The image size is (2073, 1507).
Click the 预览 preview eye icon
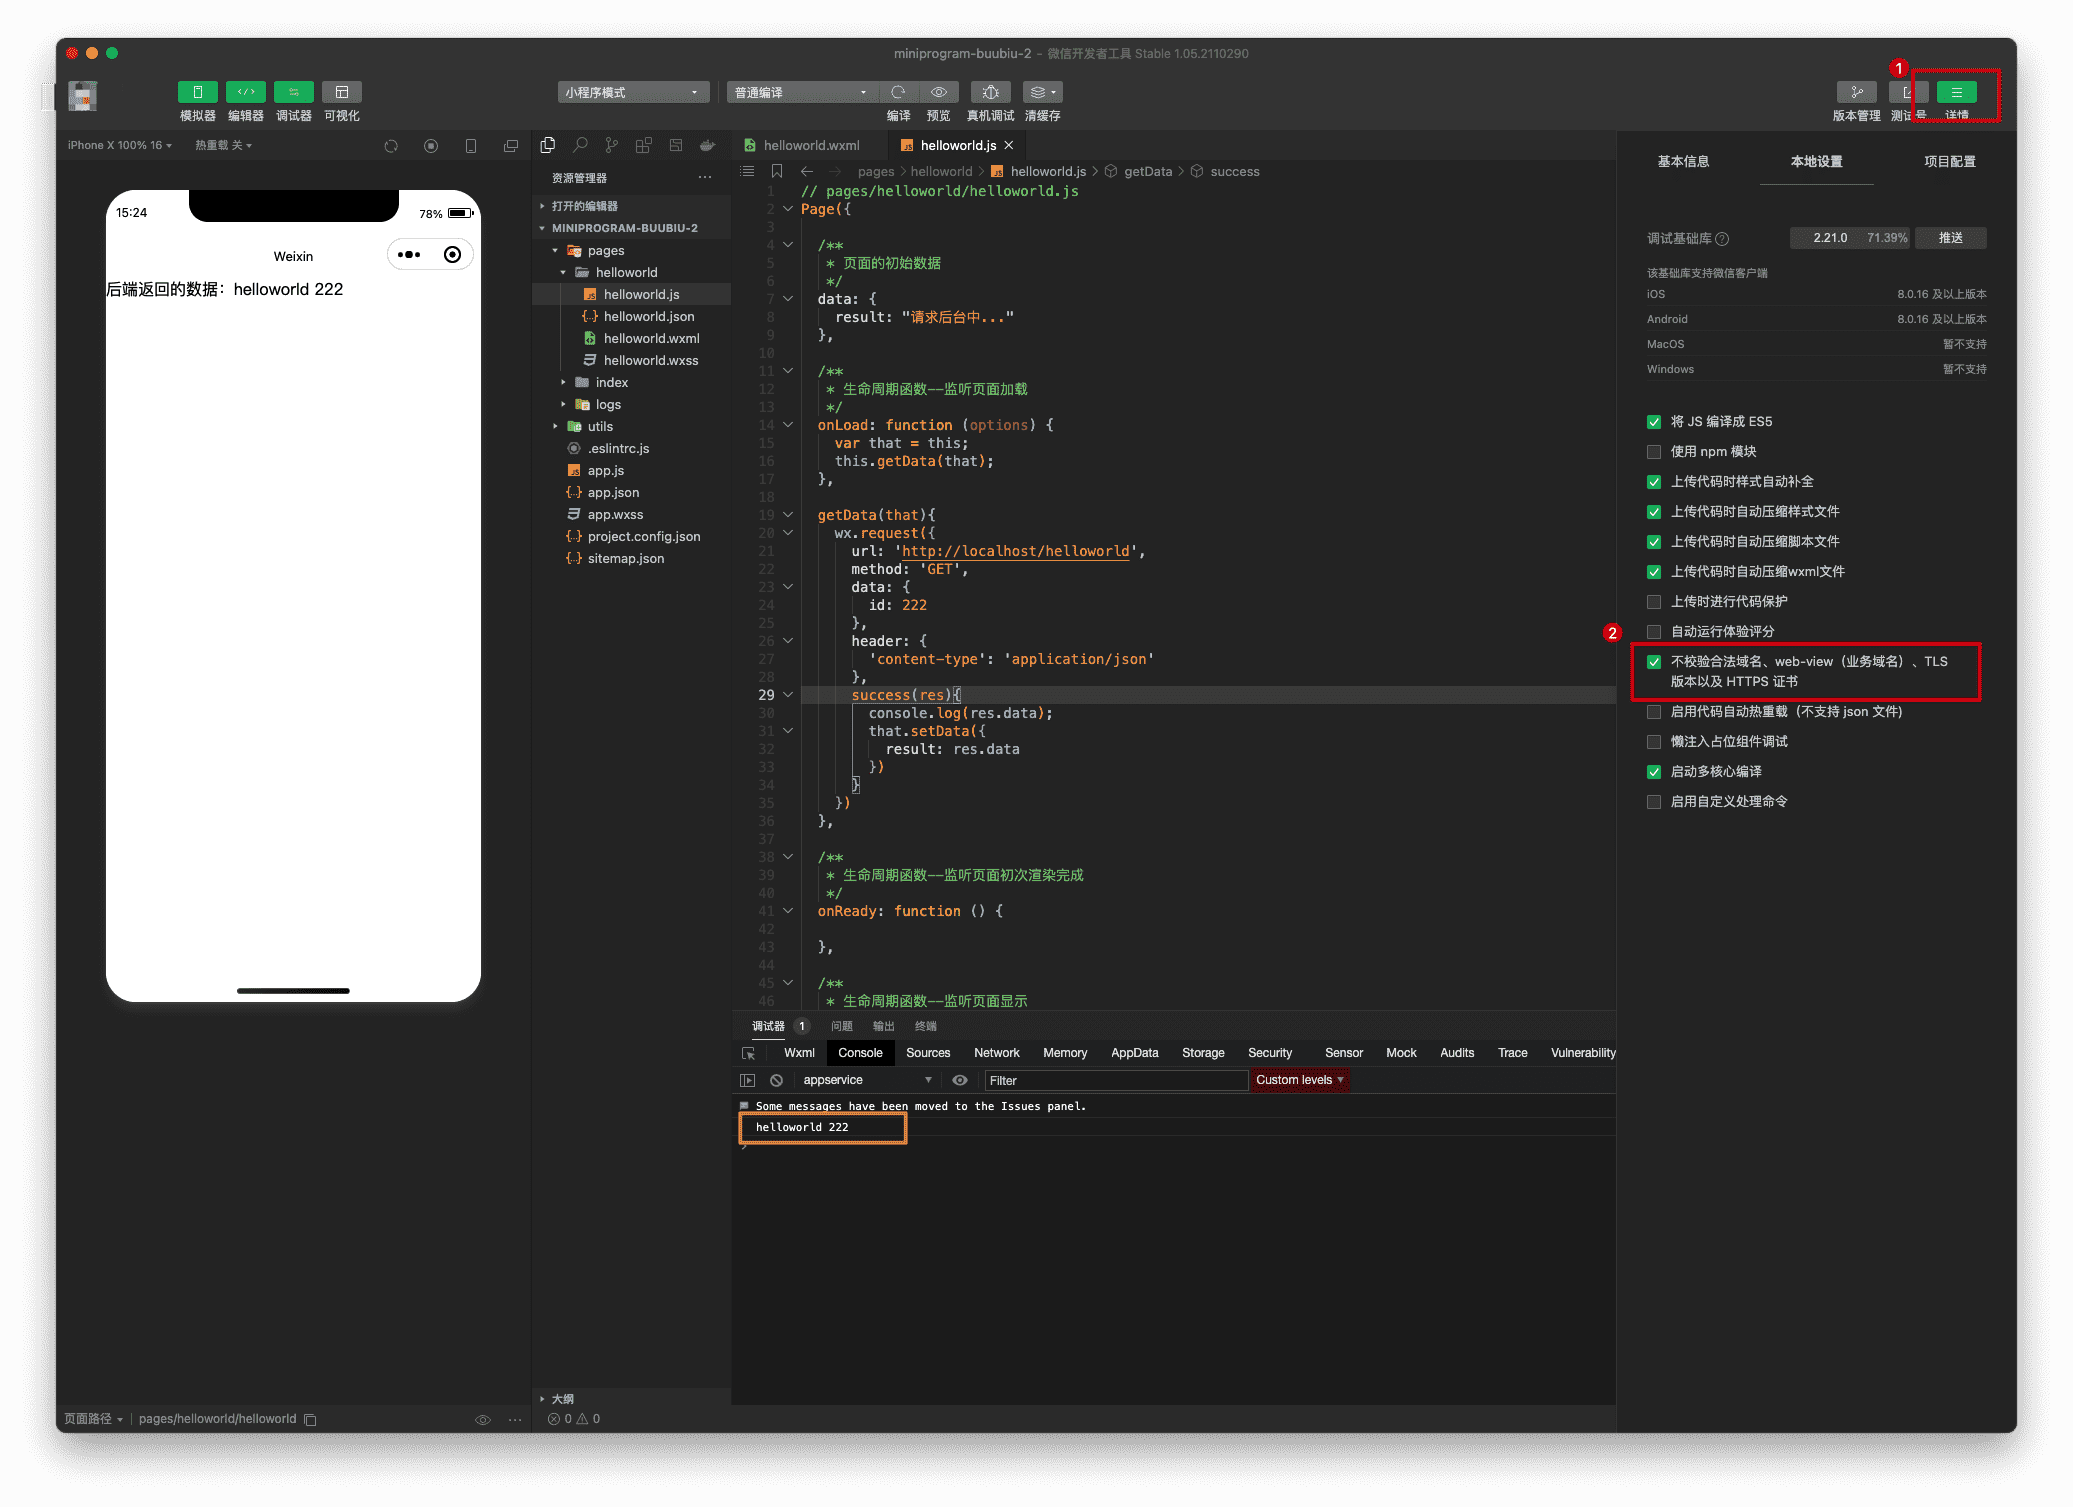pos(938,92)
